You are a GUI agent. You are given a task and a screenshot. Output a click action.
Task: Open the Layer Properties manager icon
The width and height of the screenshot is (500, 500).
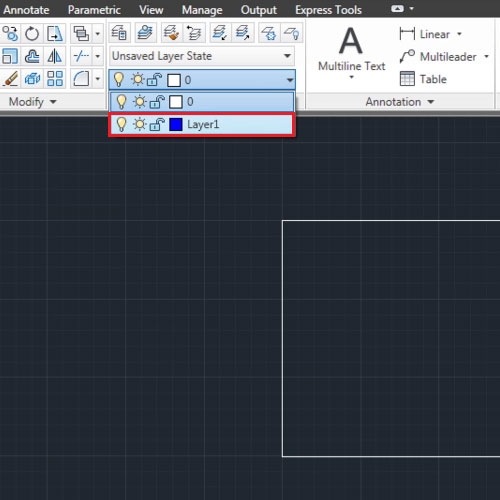coord(119,33)
